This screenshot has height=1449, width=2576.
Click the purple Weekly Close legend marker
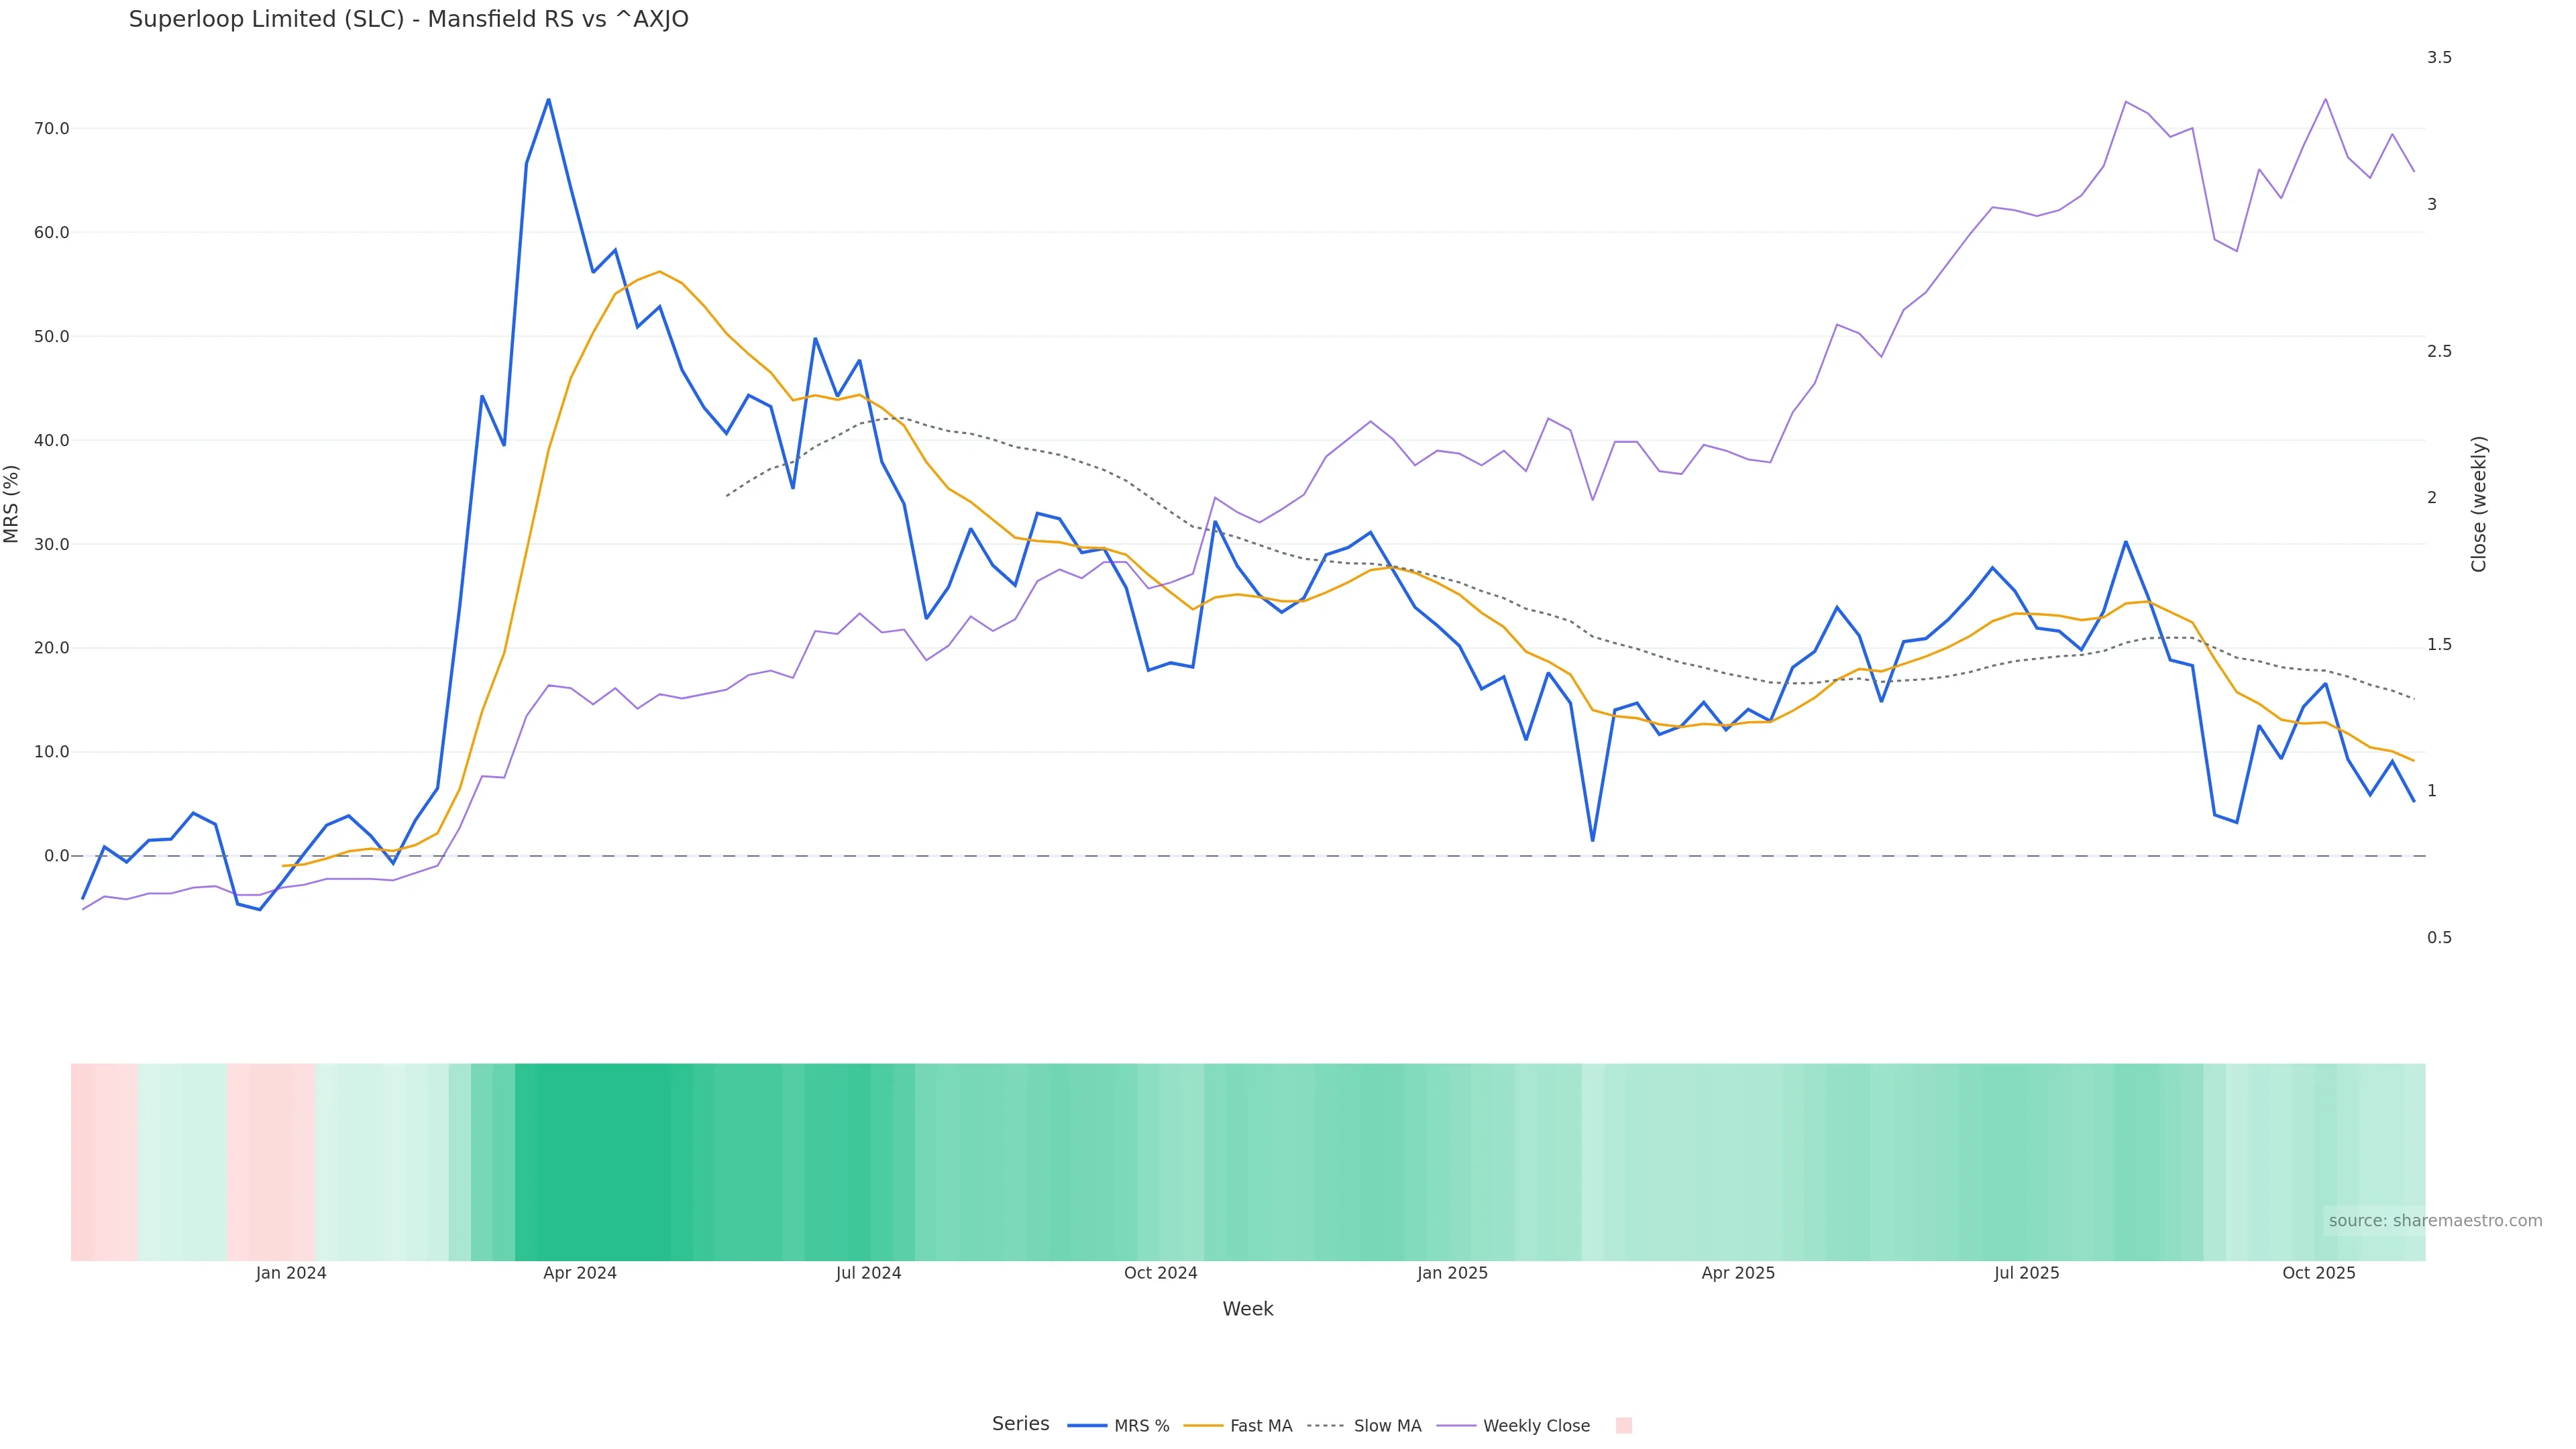(1456, 1426)
